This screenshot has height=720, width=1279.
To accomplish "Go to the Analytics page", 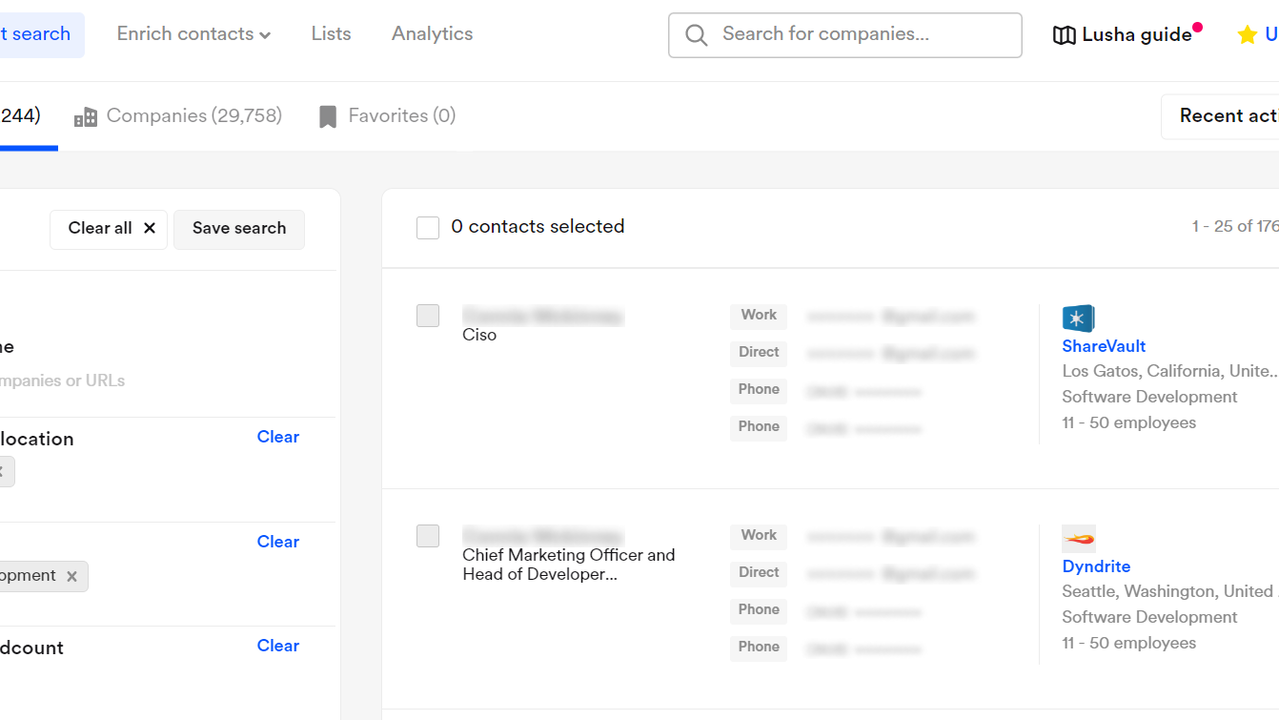I will [x=432, y=34].
